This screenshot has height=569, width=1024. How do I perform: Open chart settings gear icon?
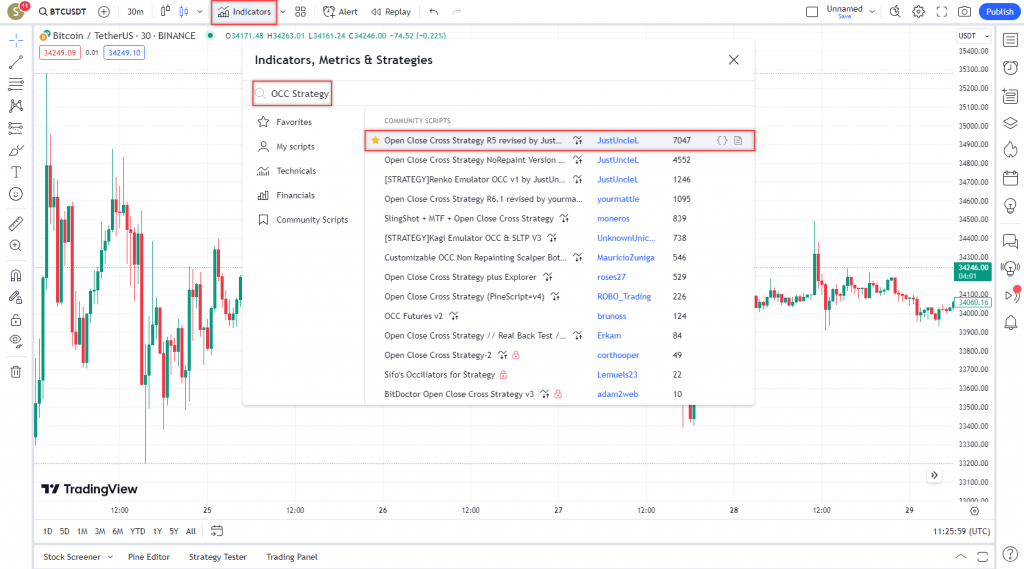click(x=918, y=12)
